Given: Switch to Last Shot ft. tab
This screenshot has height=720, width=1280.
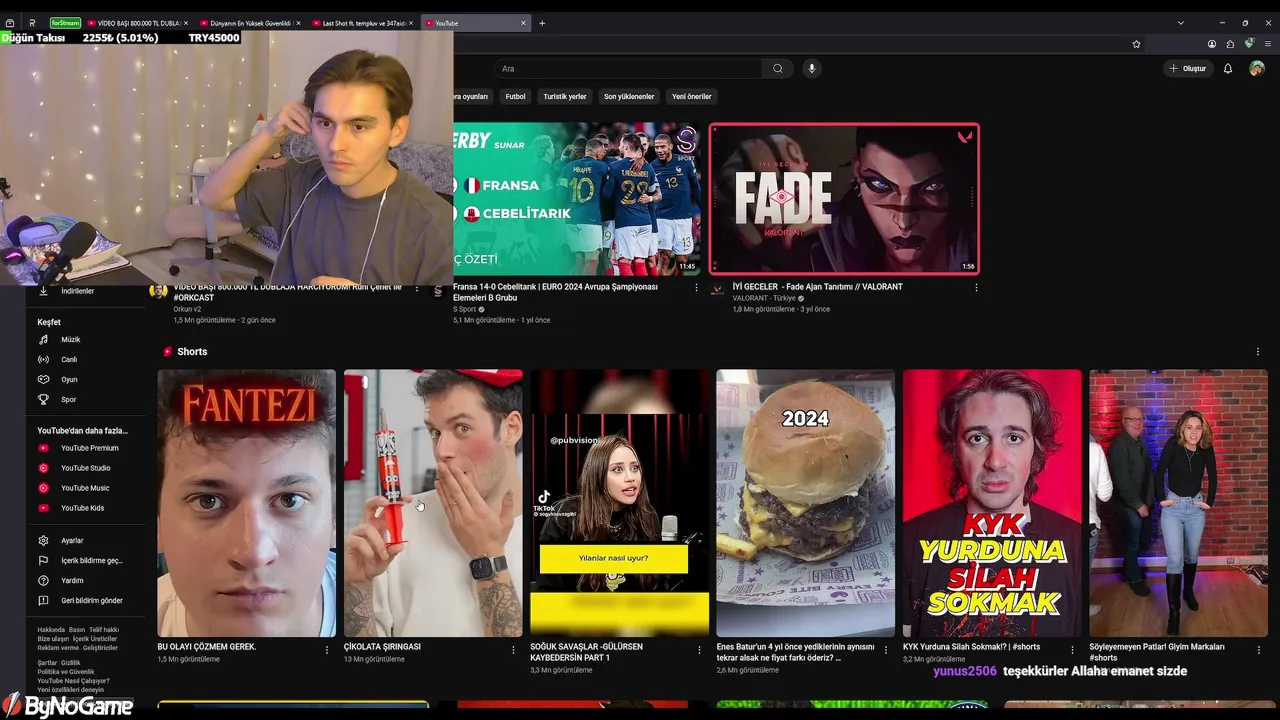Looking at the screenshot, I should 360,23.
